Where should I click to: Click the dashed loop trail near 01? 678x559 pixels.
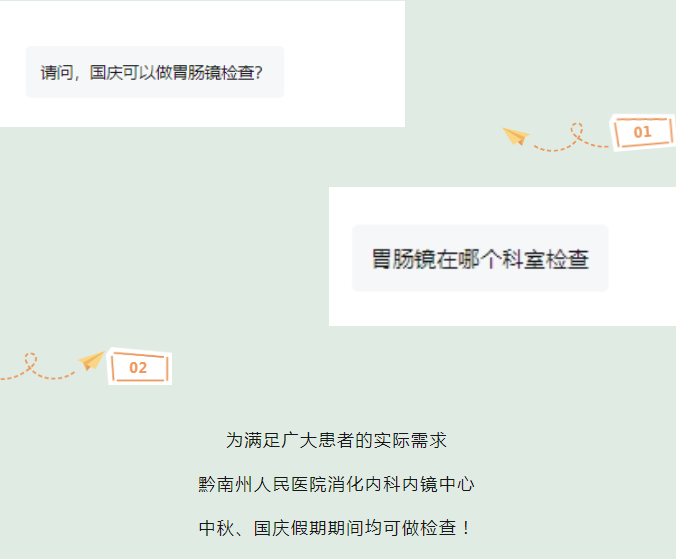[x=571, y=137]
